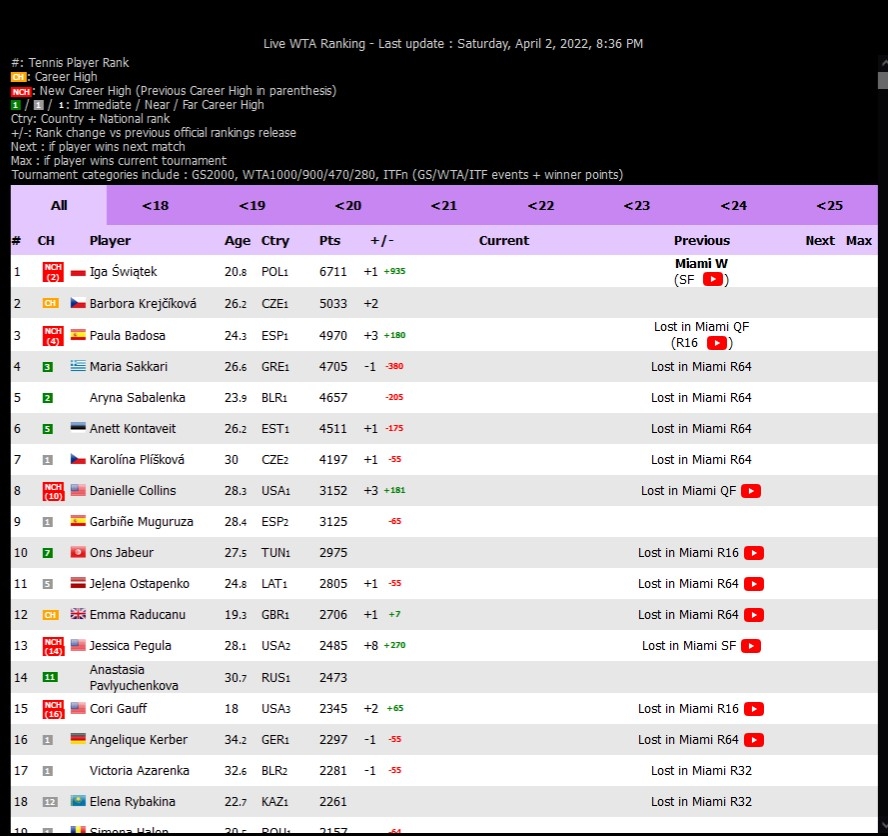This screenshot has width=888, height=836.
Task: Click the YouTube icon in Emma Raducanu's row
Action: point(754,615)
